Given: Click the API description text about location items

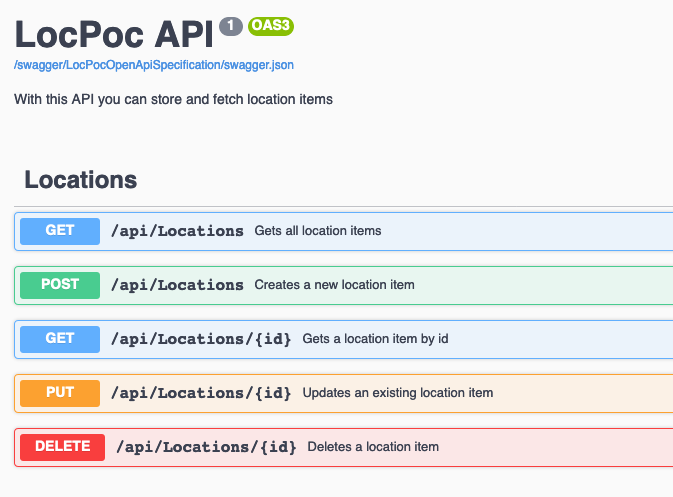Looking at the screenshot, I should tap(173, 100).
